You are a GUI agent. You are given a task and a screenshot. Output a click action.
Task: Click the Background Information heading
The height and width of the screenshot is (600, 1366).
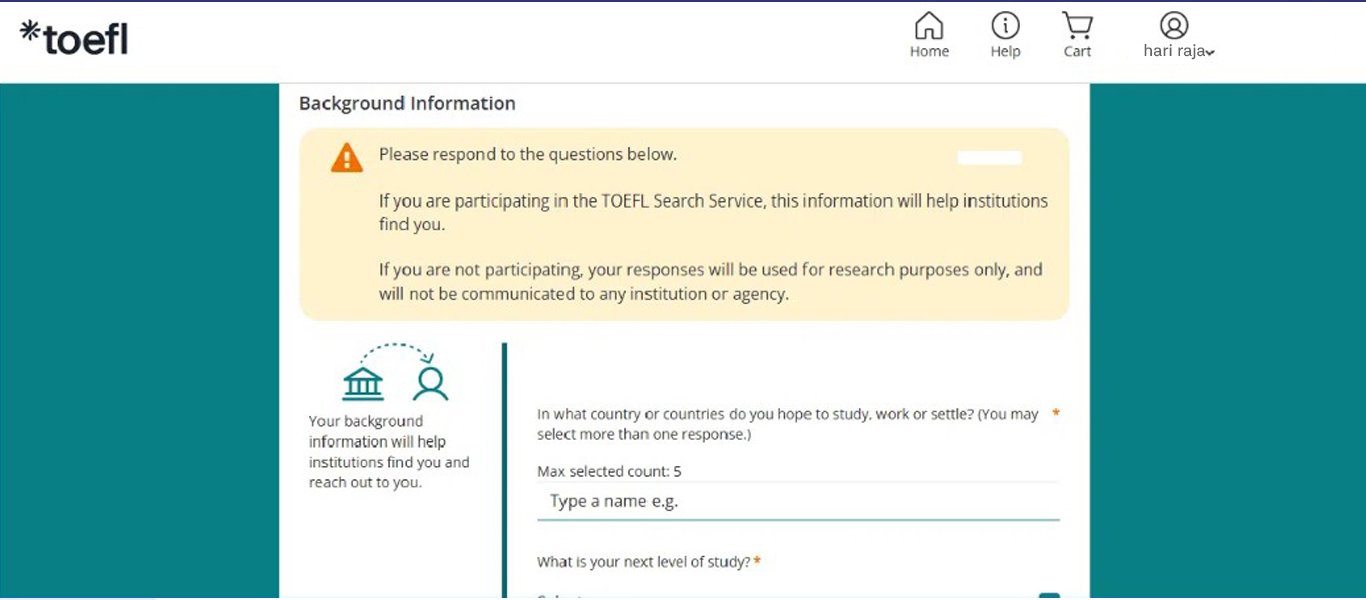pyautogui.click(x=407, y=103)
